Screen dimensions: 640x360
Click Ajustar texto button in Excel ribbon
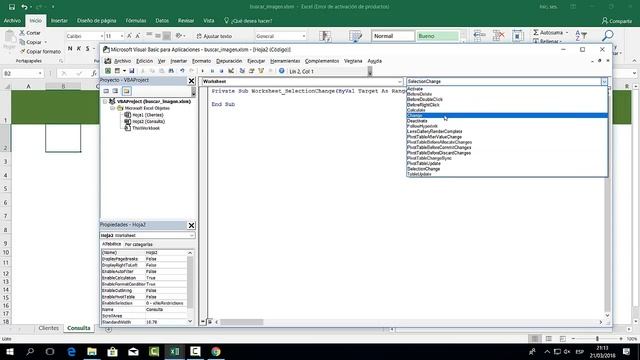click(x=214, y=36)
